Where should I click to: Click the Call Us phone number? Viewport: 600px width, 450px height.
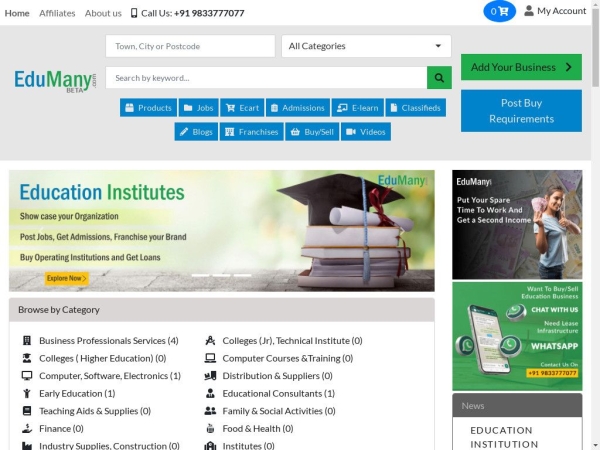(x=209, y=13)
